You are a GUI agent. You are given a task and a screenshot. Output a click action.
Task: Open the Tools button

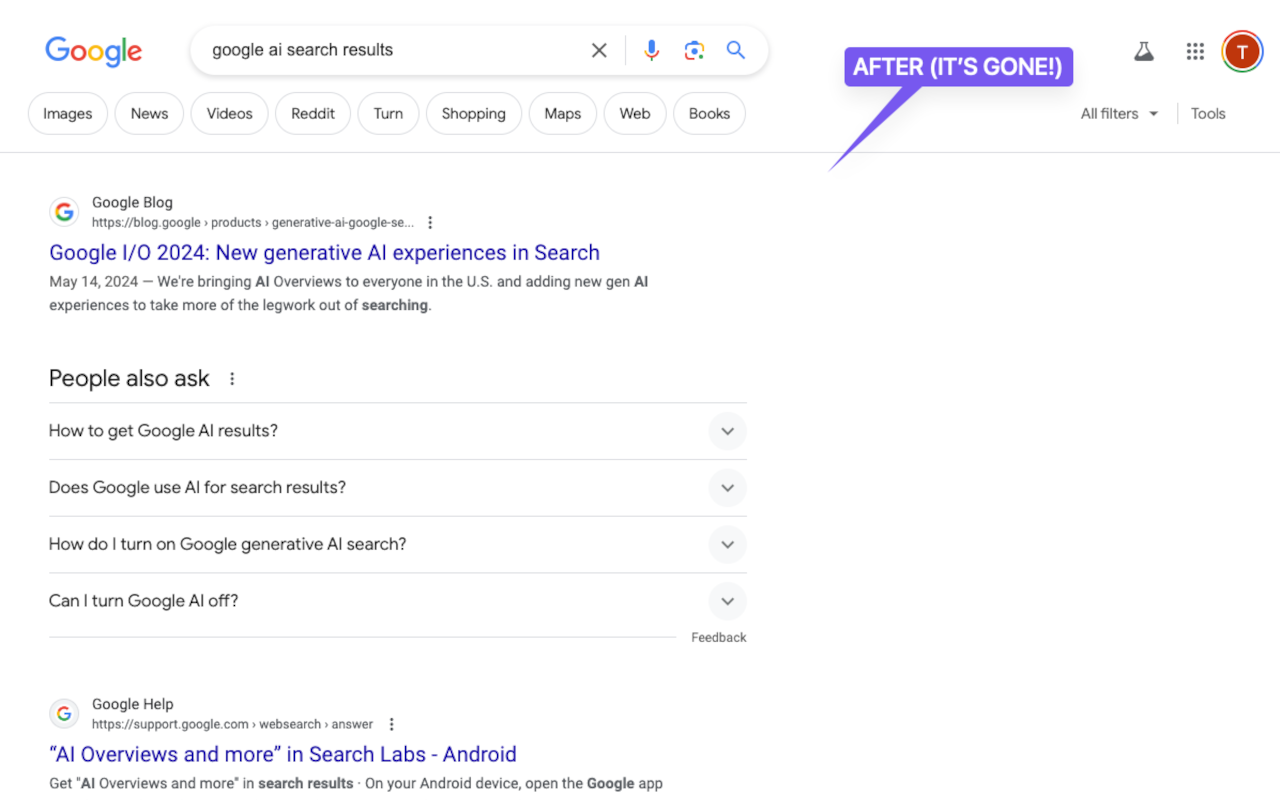(1208, 113)
